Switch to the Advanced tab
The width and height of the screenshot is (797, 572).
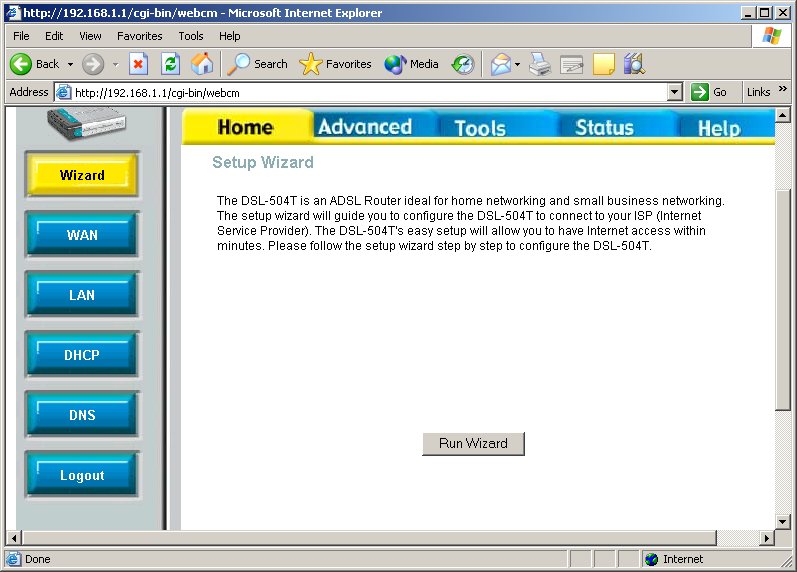click(365, 127)
